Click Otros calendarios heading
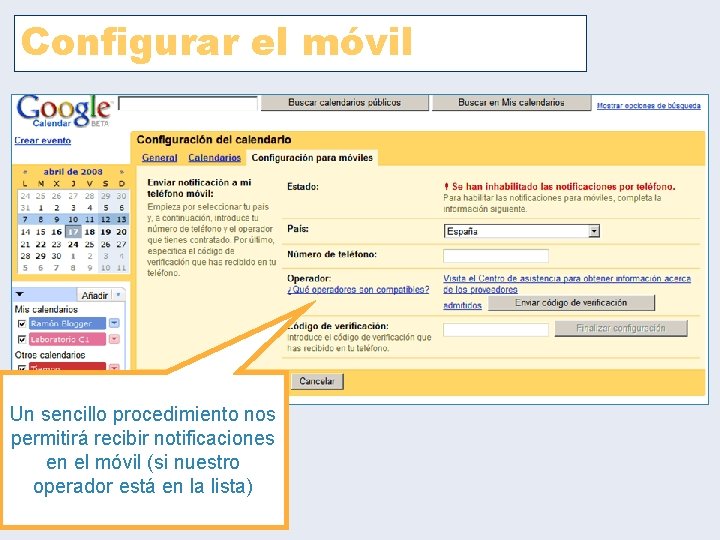This screenshot has height=540, width=720. [x=50, y=355]
